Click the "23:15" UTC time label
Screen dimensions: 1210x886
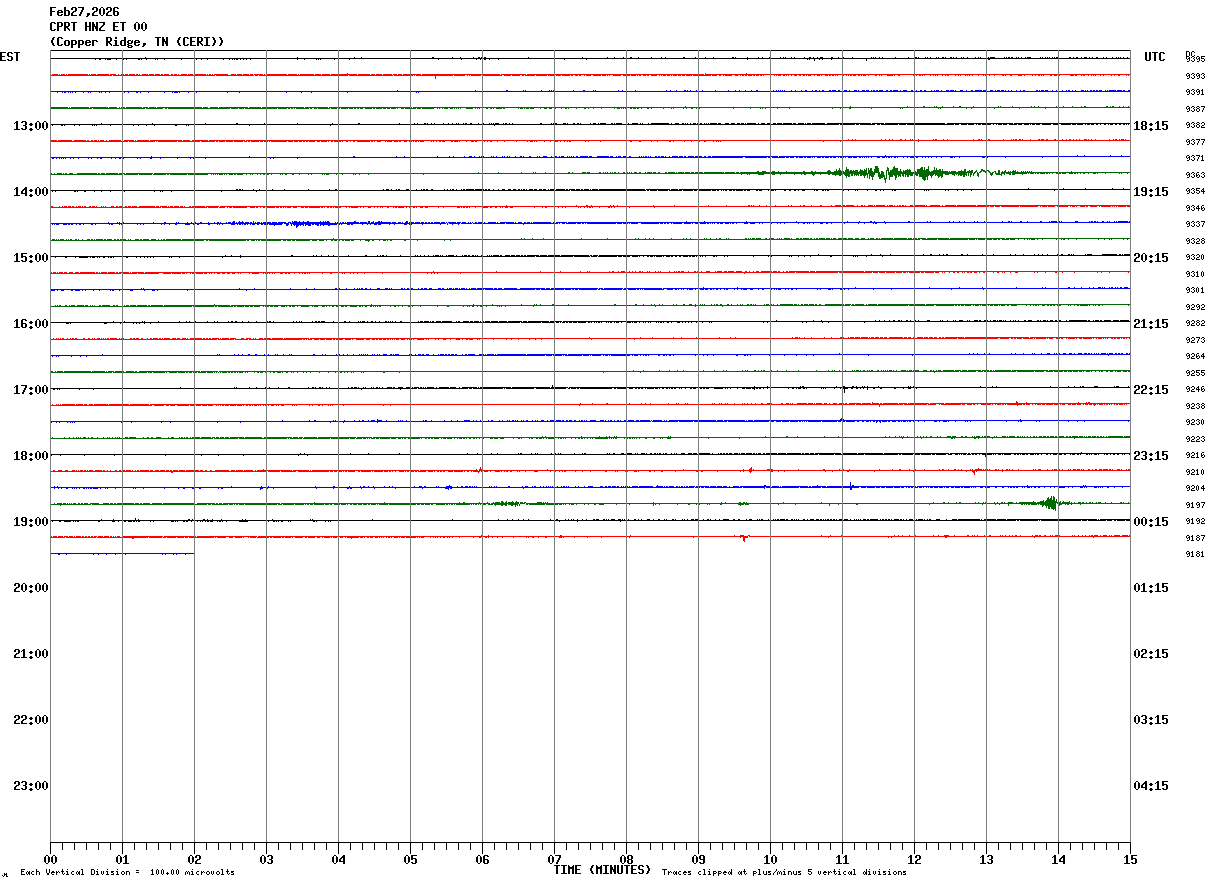[x=1151, y=456]
